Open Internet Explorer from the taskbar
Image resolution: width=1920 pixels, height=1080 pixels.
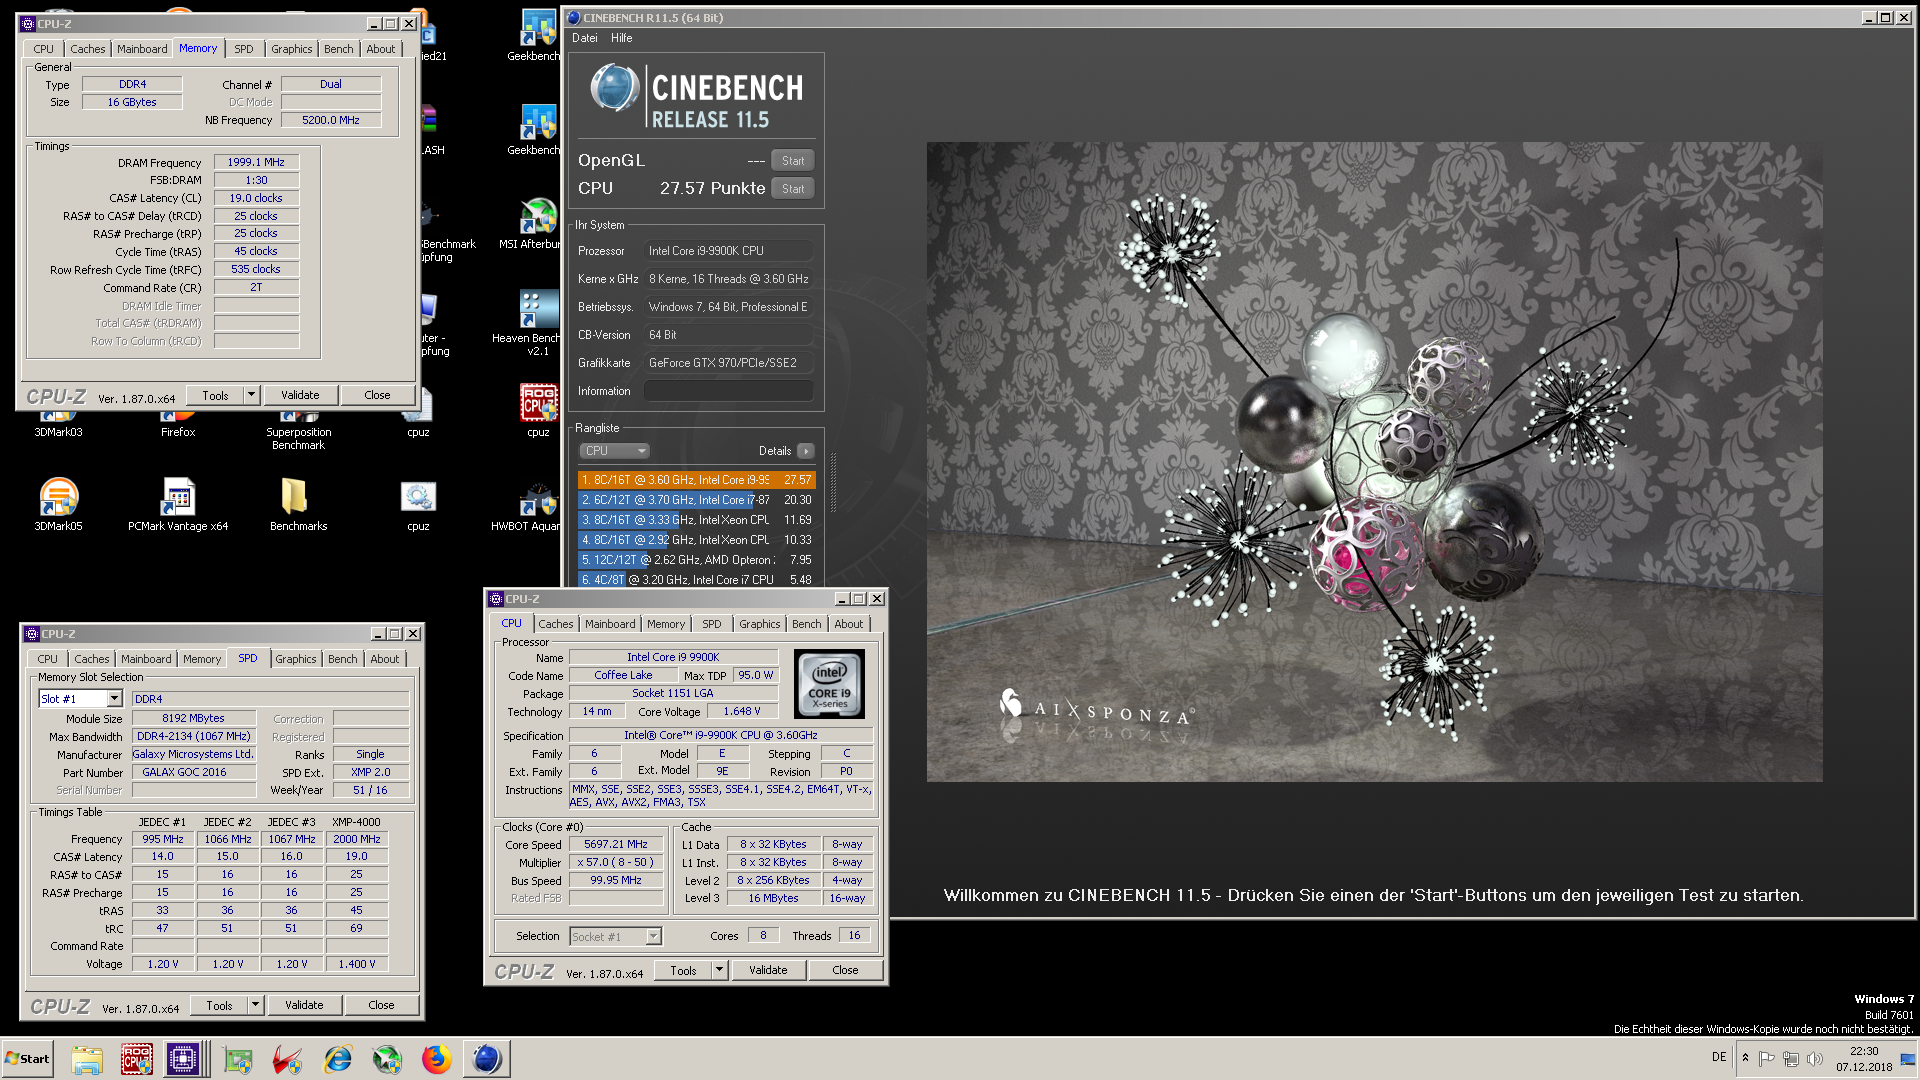pyautogui.click(x=338, y=1059)
